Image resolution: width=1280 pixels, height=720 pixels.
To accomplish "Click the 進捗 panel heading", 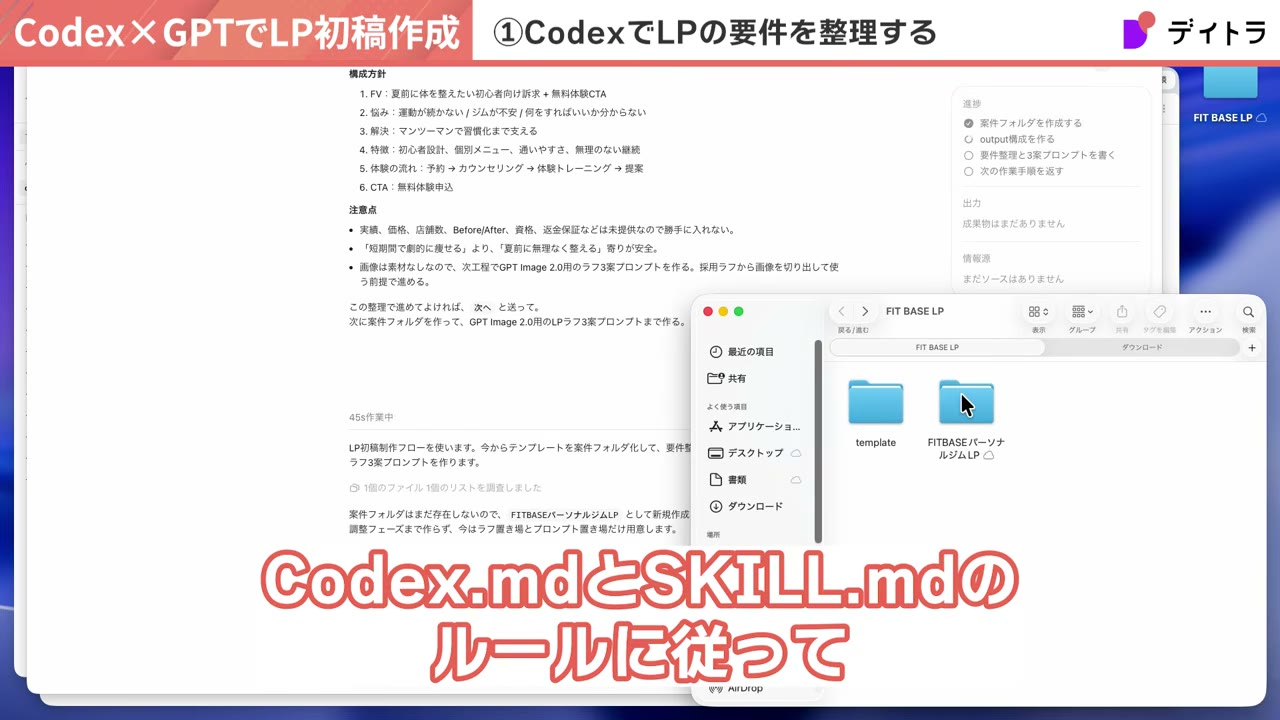I will [972, 104].
